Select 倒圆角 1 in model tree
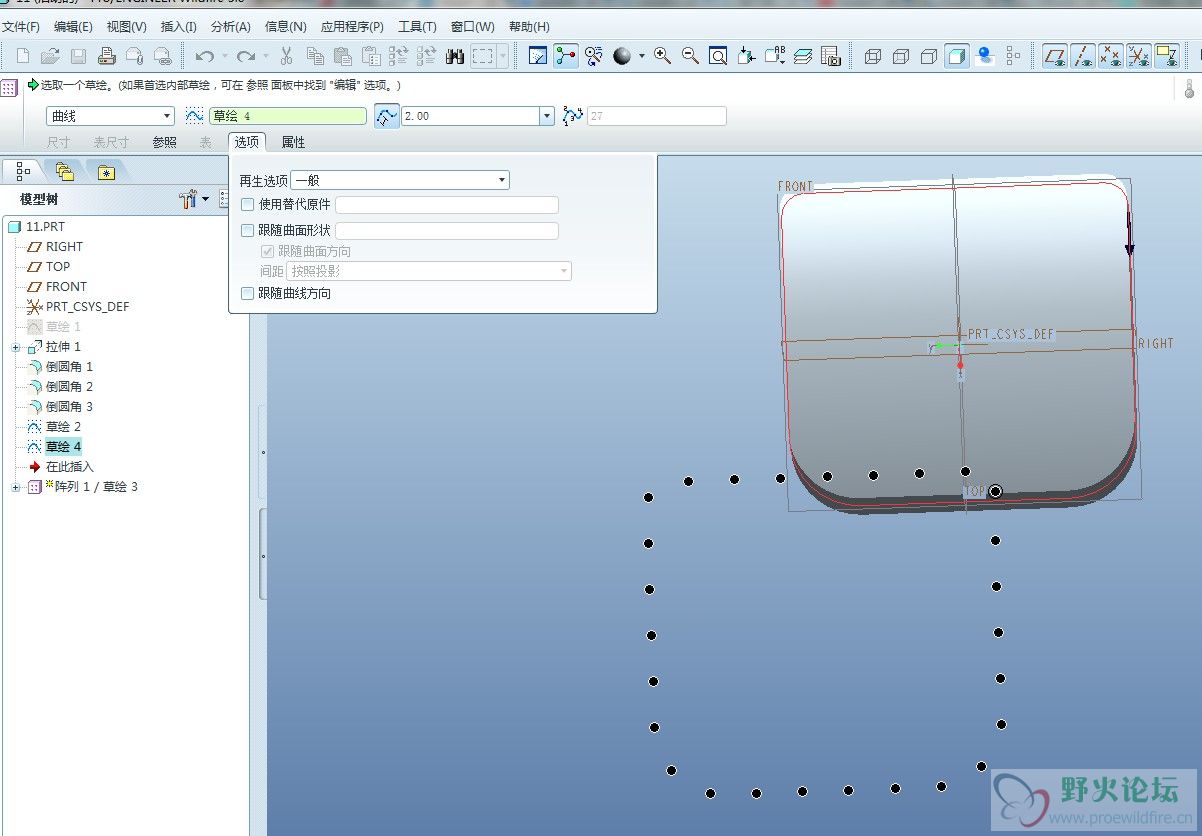This screenshot has width=1202, height=836. [x=69, y=367]
